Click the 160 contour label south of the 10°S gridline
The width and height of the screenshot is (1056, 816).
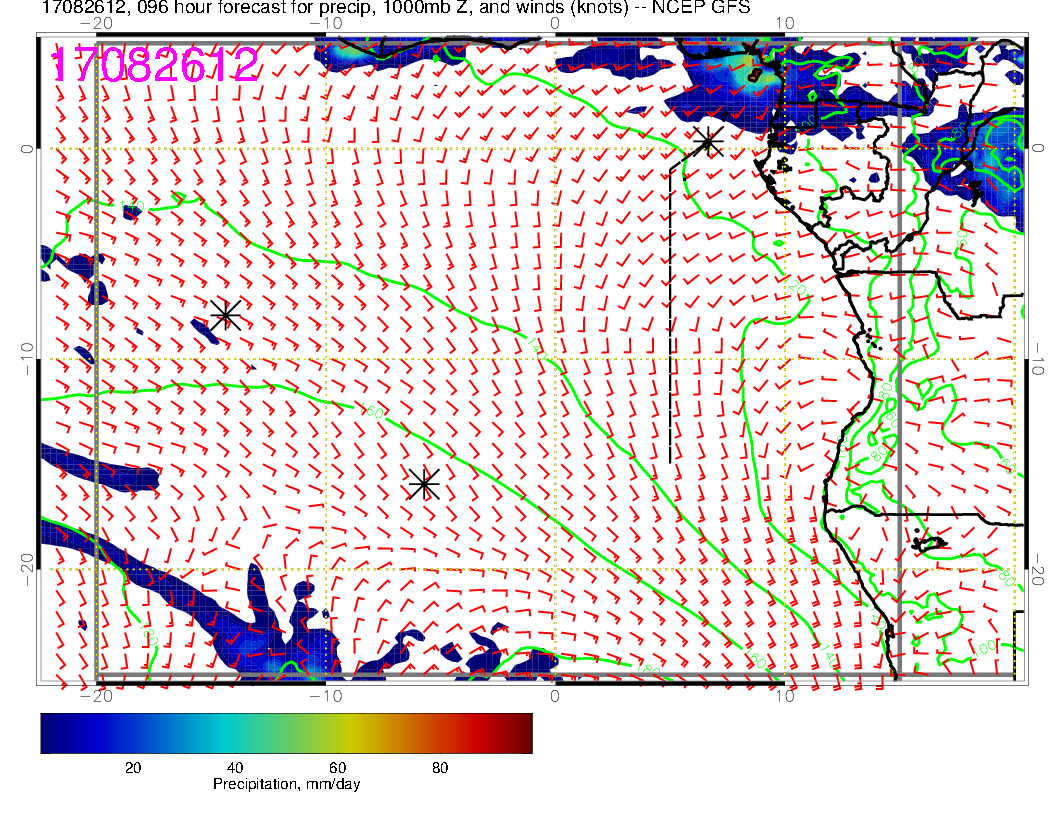pyautogui.click(x=372, y=410)
